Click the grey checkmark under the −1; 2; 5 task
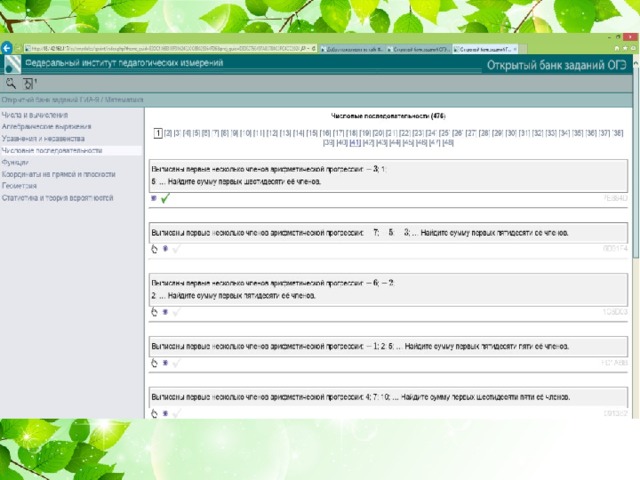 click(176, 363)
